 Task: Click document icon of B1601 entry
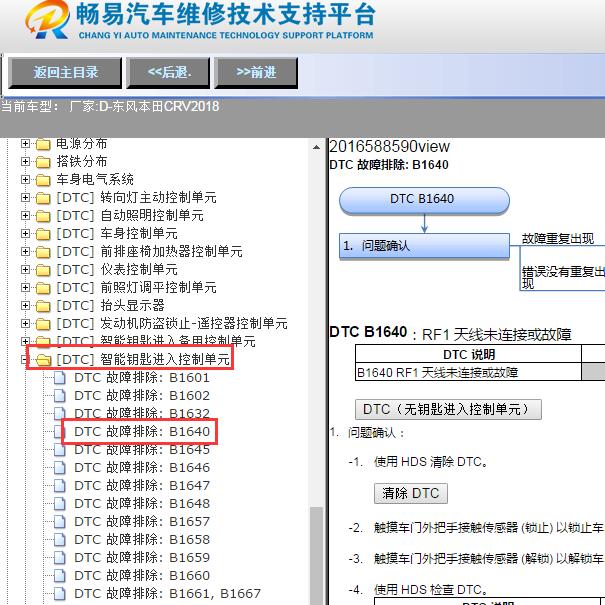[59, 378]
